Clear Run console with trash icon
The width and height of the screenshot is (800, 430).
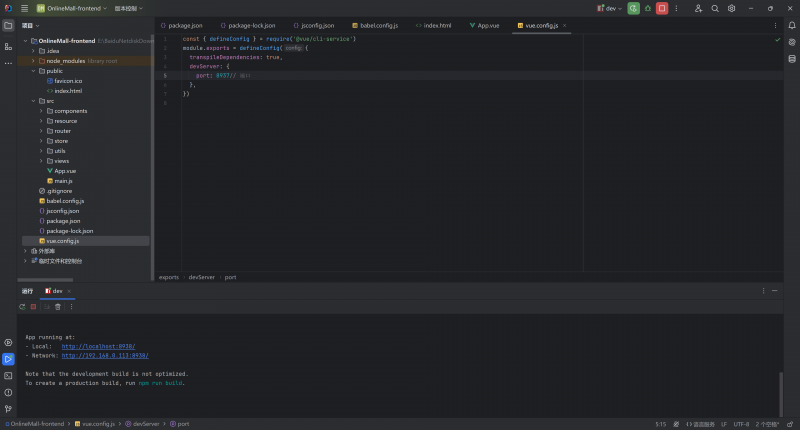(x=58, y=306)
